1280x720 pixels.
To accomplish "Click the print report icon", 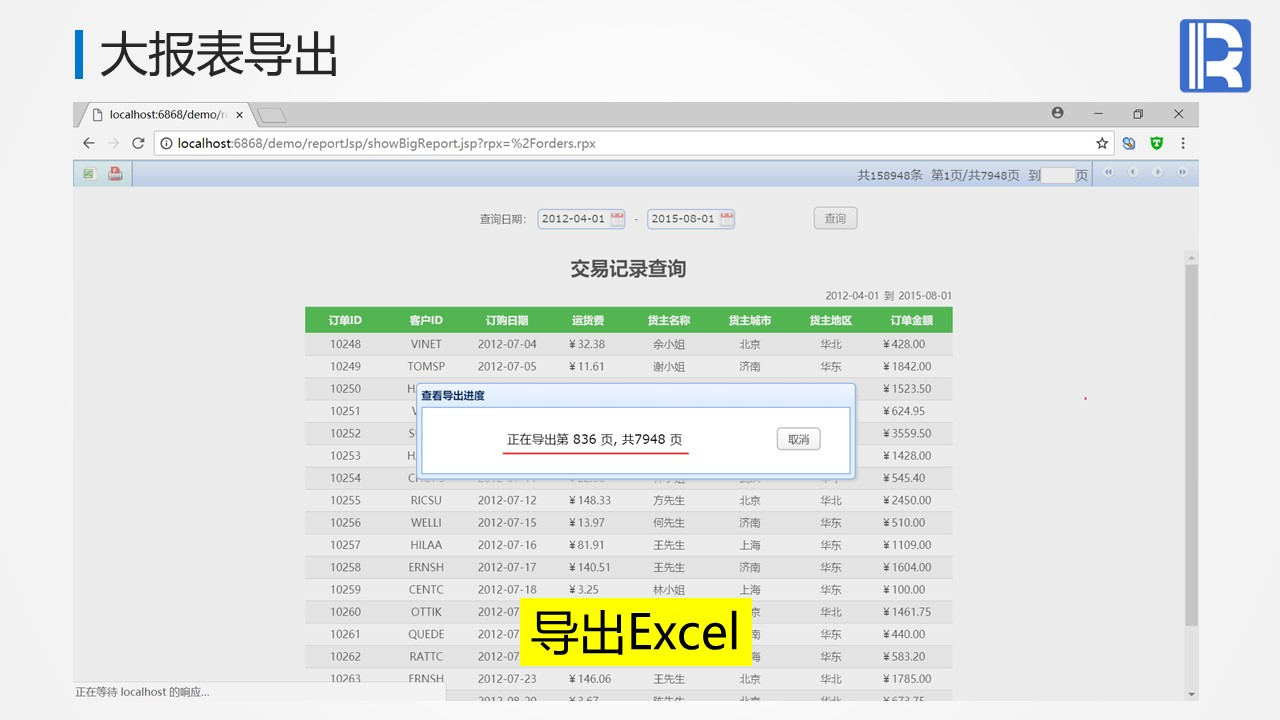I will coord(115,174).
